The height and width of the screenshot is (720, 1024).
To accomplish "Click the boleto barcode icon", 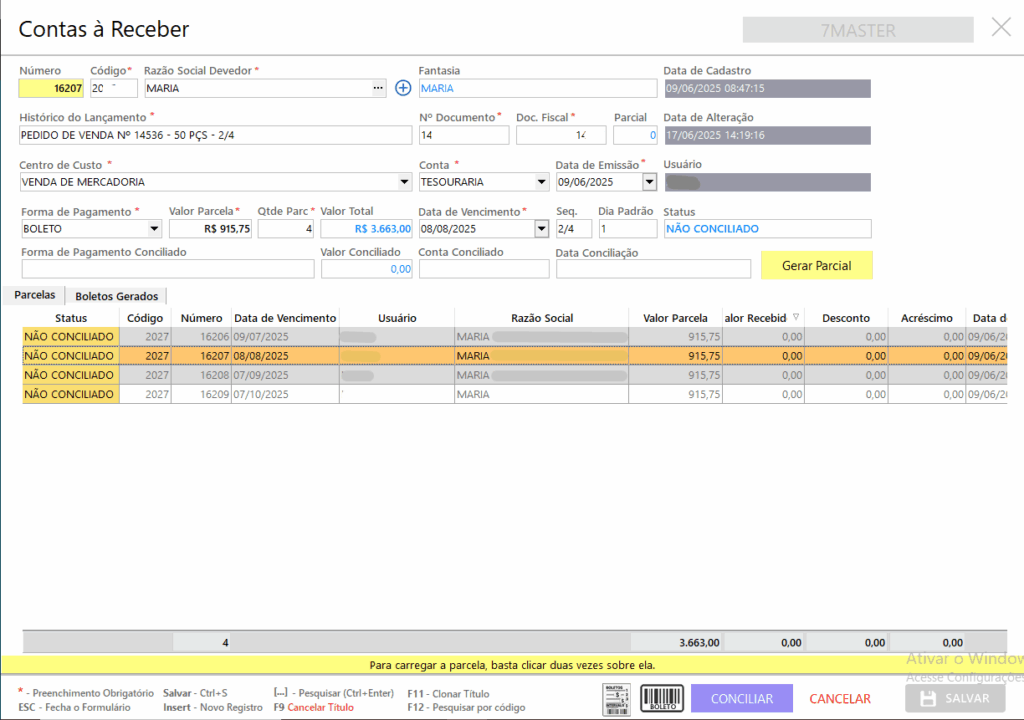I will point(661,698).
